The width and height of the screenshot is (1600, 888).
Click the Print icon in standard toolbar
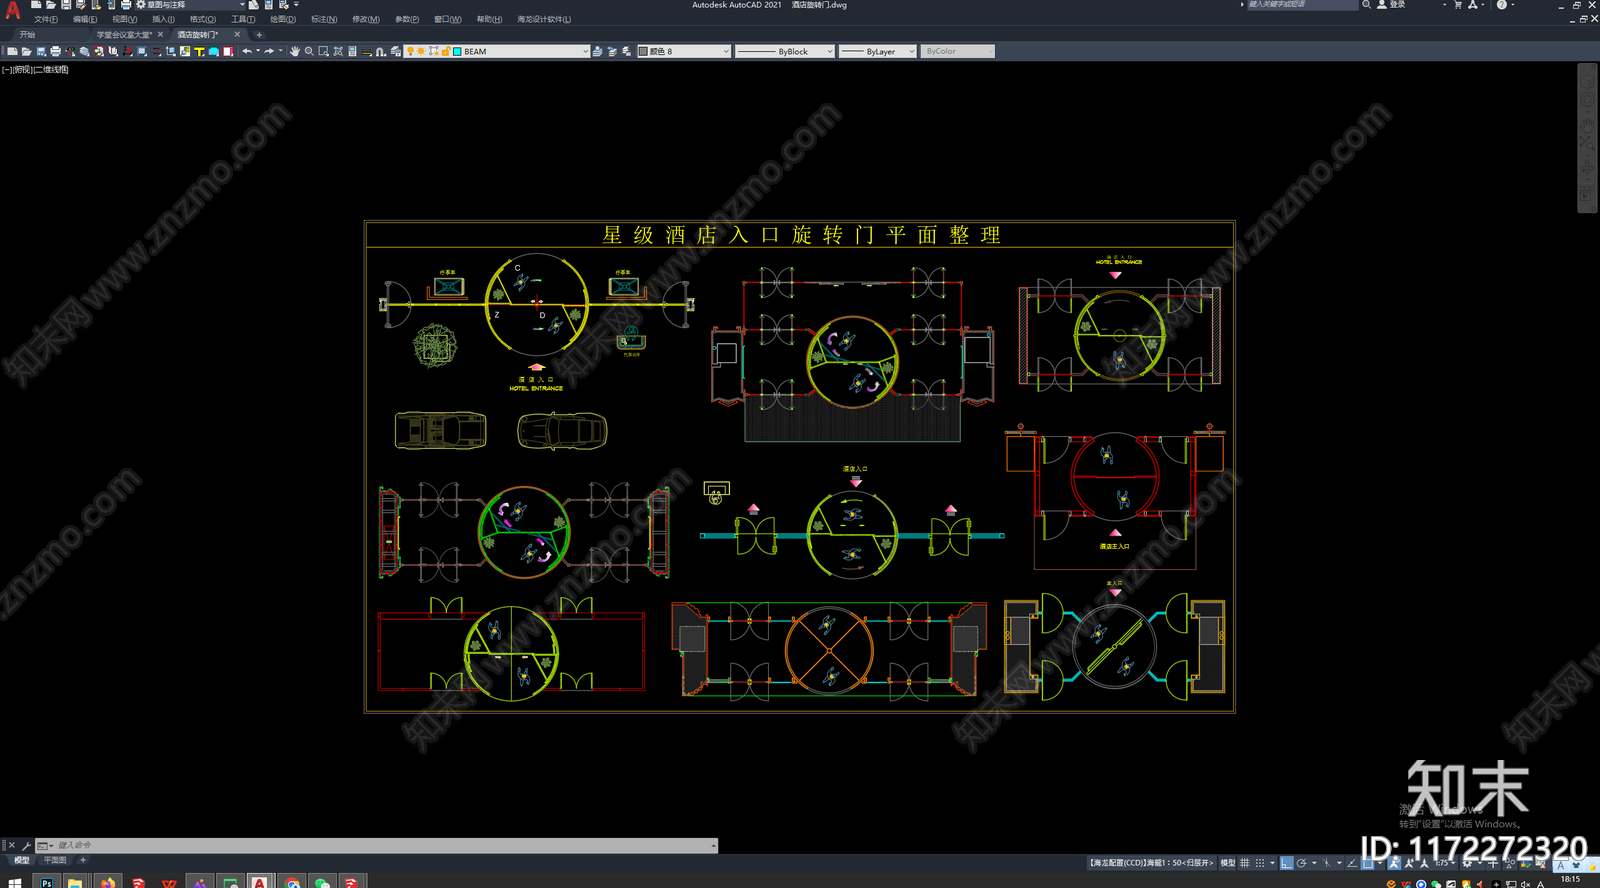55,51
